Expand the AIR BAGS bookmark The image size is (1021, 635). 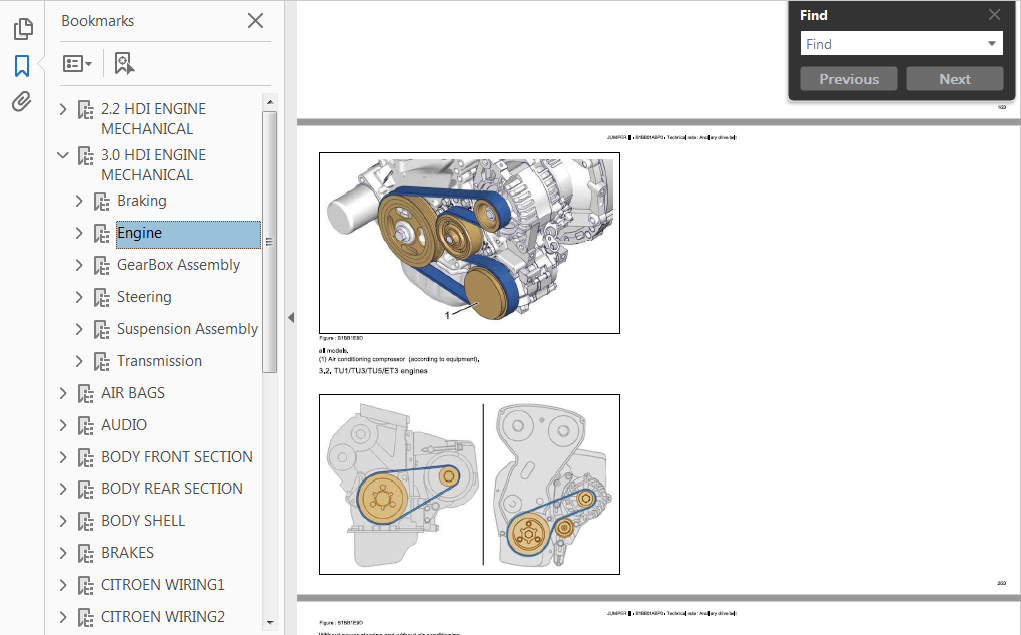pos(63,393)
